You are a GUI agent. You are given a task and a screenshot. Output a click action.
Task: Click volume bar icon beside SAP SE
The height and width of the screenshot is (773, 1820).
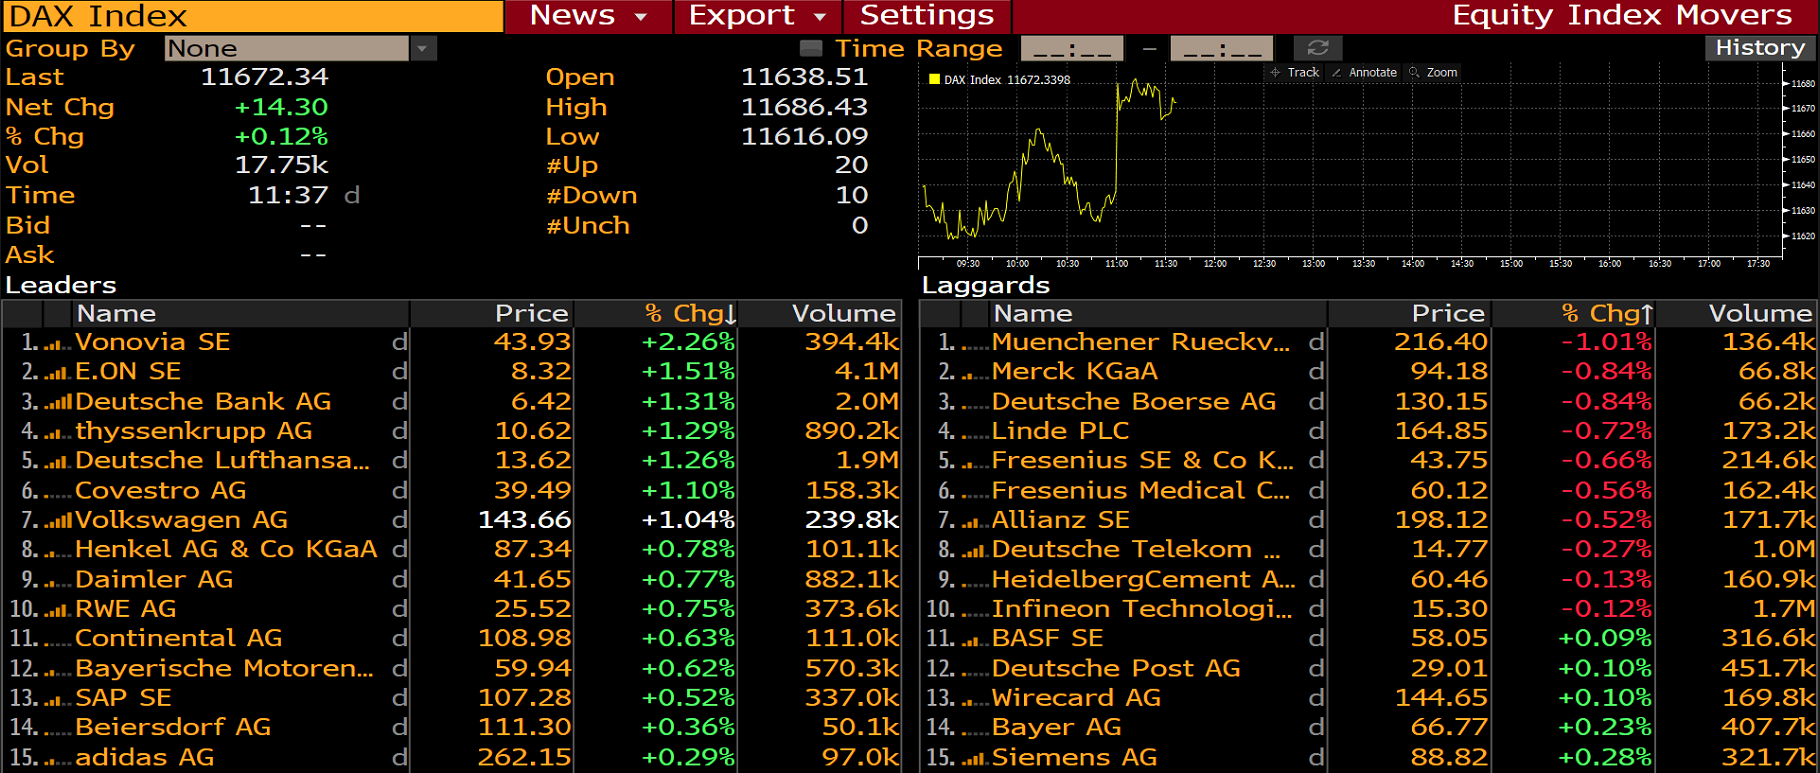57,699
